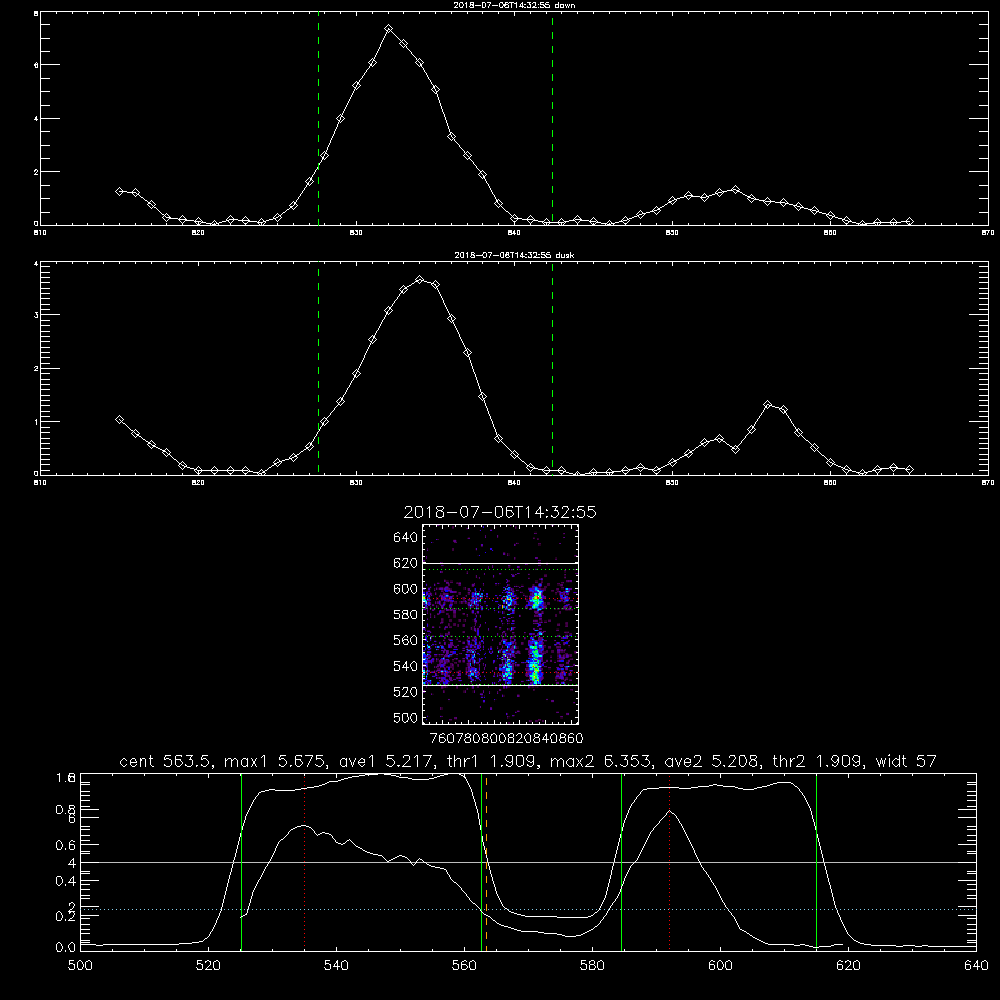Click the "830" x-axis label under the dawn plot

[356, 233]
